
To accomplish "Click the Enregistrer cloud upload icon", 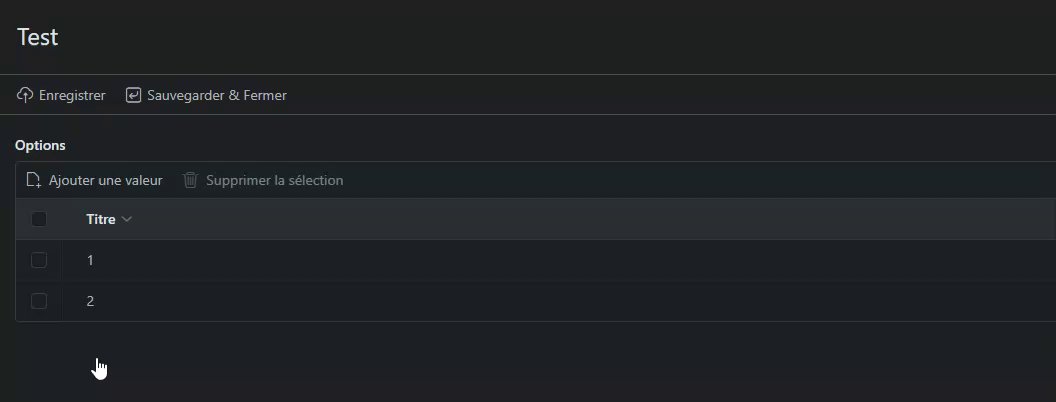I will click(x=25, y=95).
